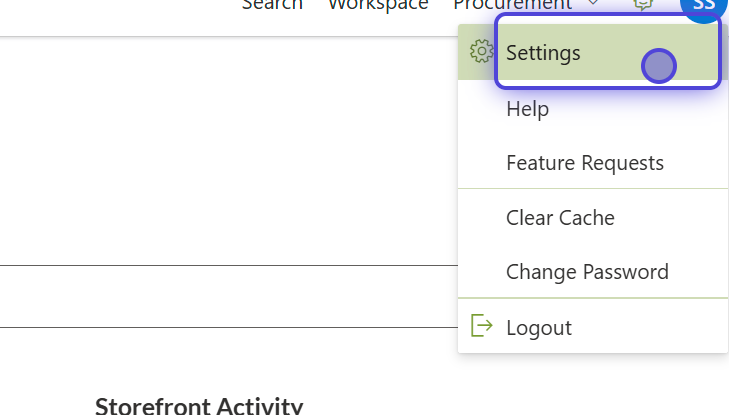Open Search in the top navigation

272,5
